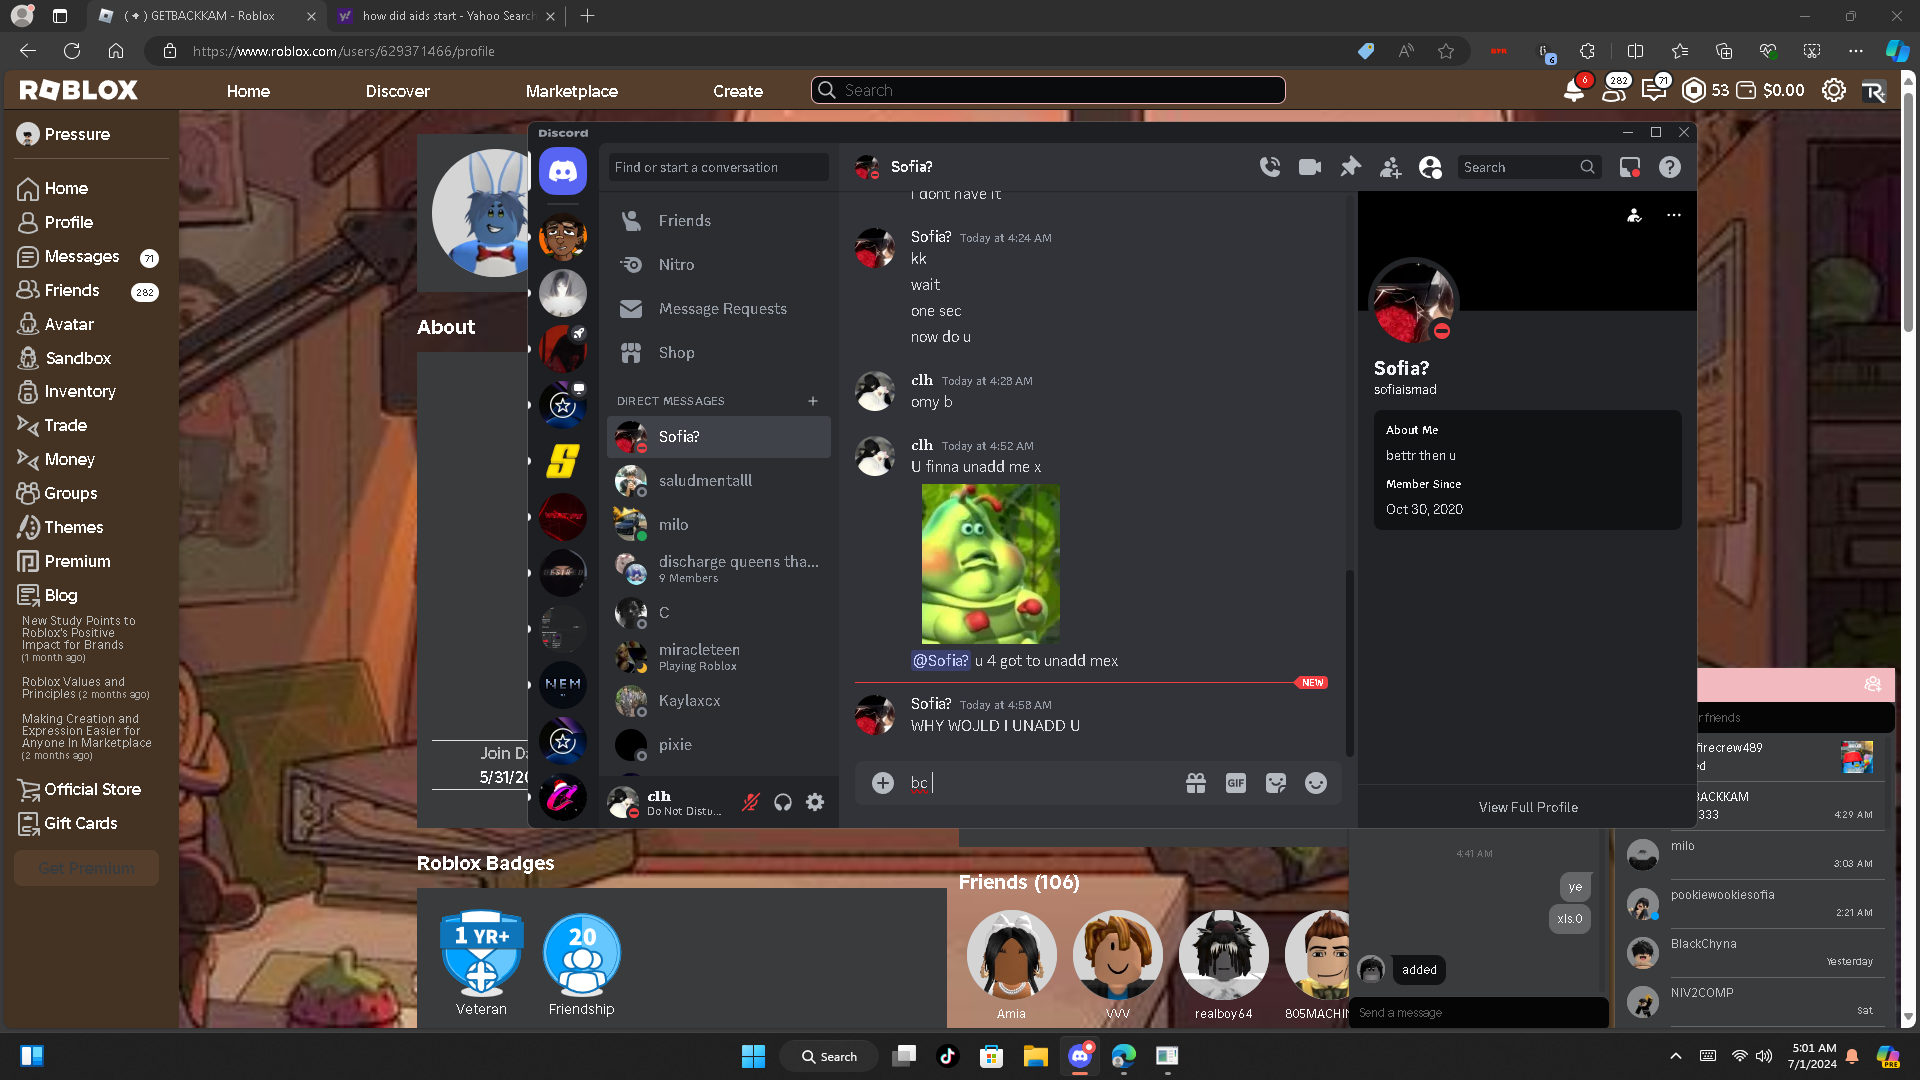This screenshot has width=1920, height=1080.
Task: Open emoji picker in message bar
Action: click(x=1316, y=783)
